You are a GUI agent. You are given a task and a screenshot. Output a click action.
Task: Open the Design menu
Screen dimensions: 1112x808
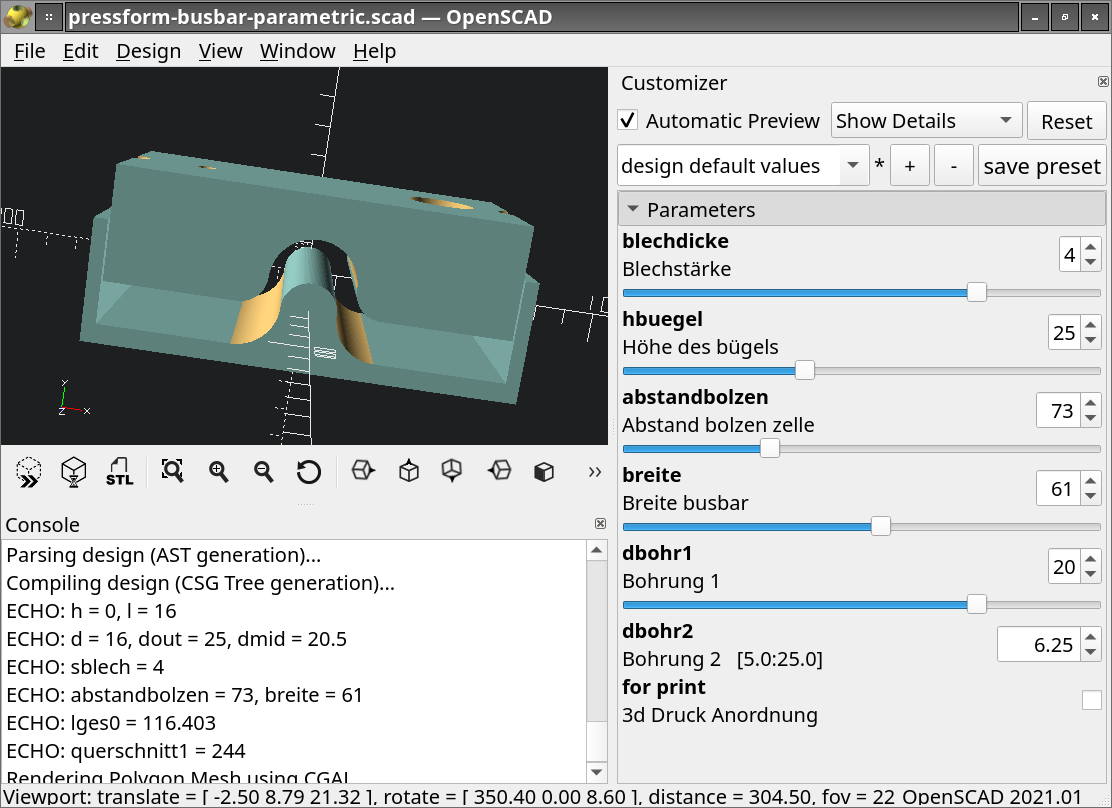(x=148, y=51)
